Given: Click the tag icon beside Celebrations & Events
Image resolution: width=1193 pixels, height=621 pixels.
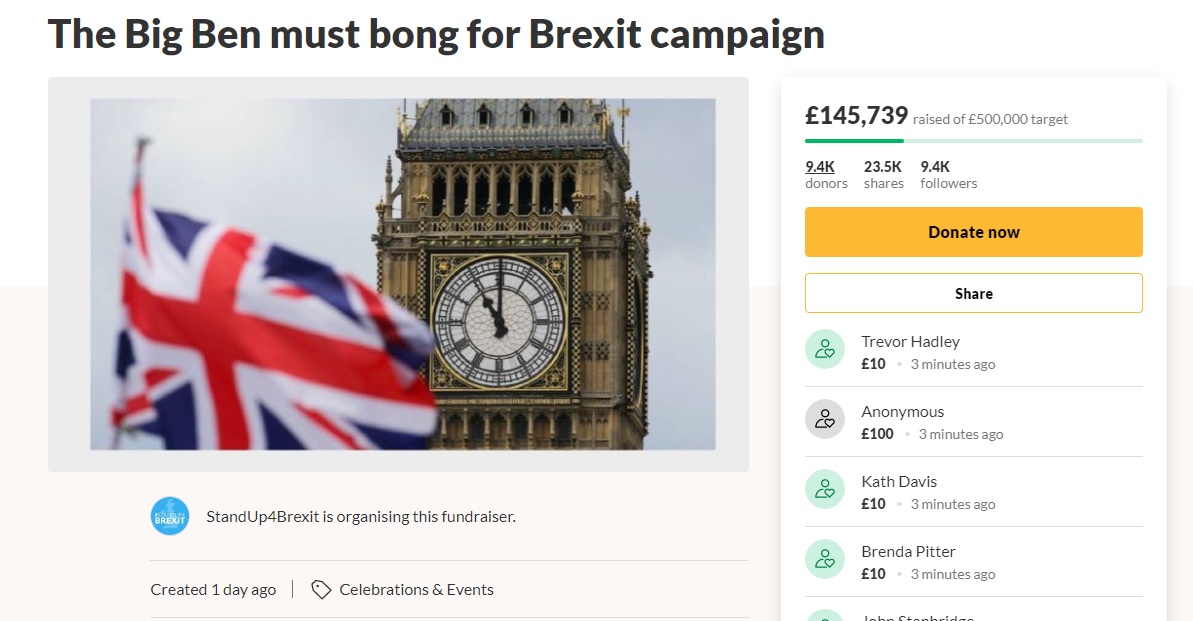Looking at the screenshot, I should pyautogui.click(x=321, y=590).
